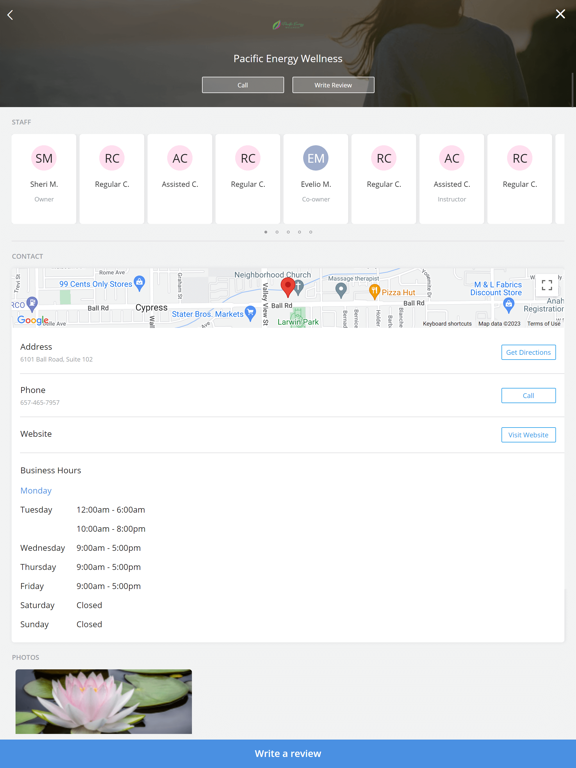This screenshot has height=768, width=576.
Task: Click the Call button beside Phone
Action: 528,395
